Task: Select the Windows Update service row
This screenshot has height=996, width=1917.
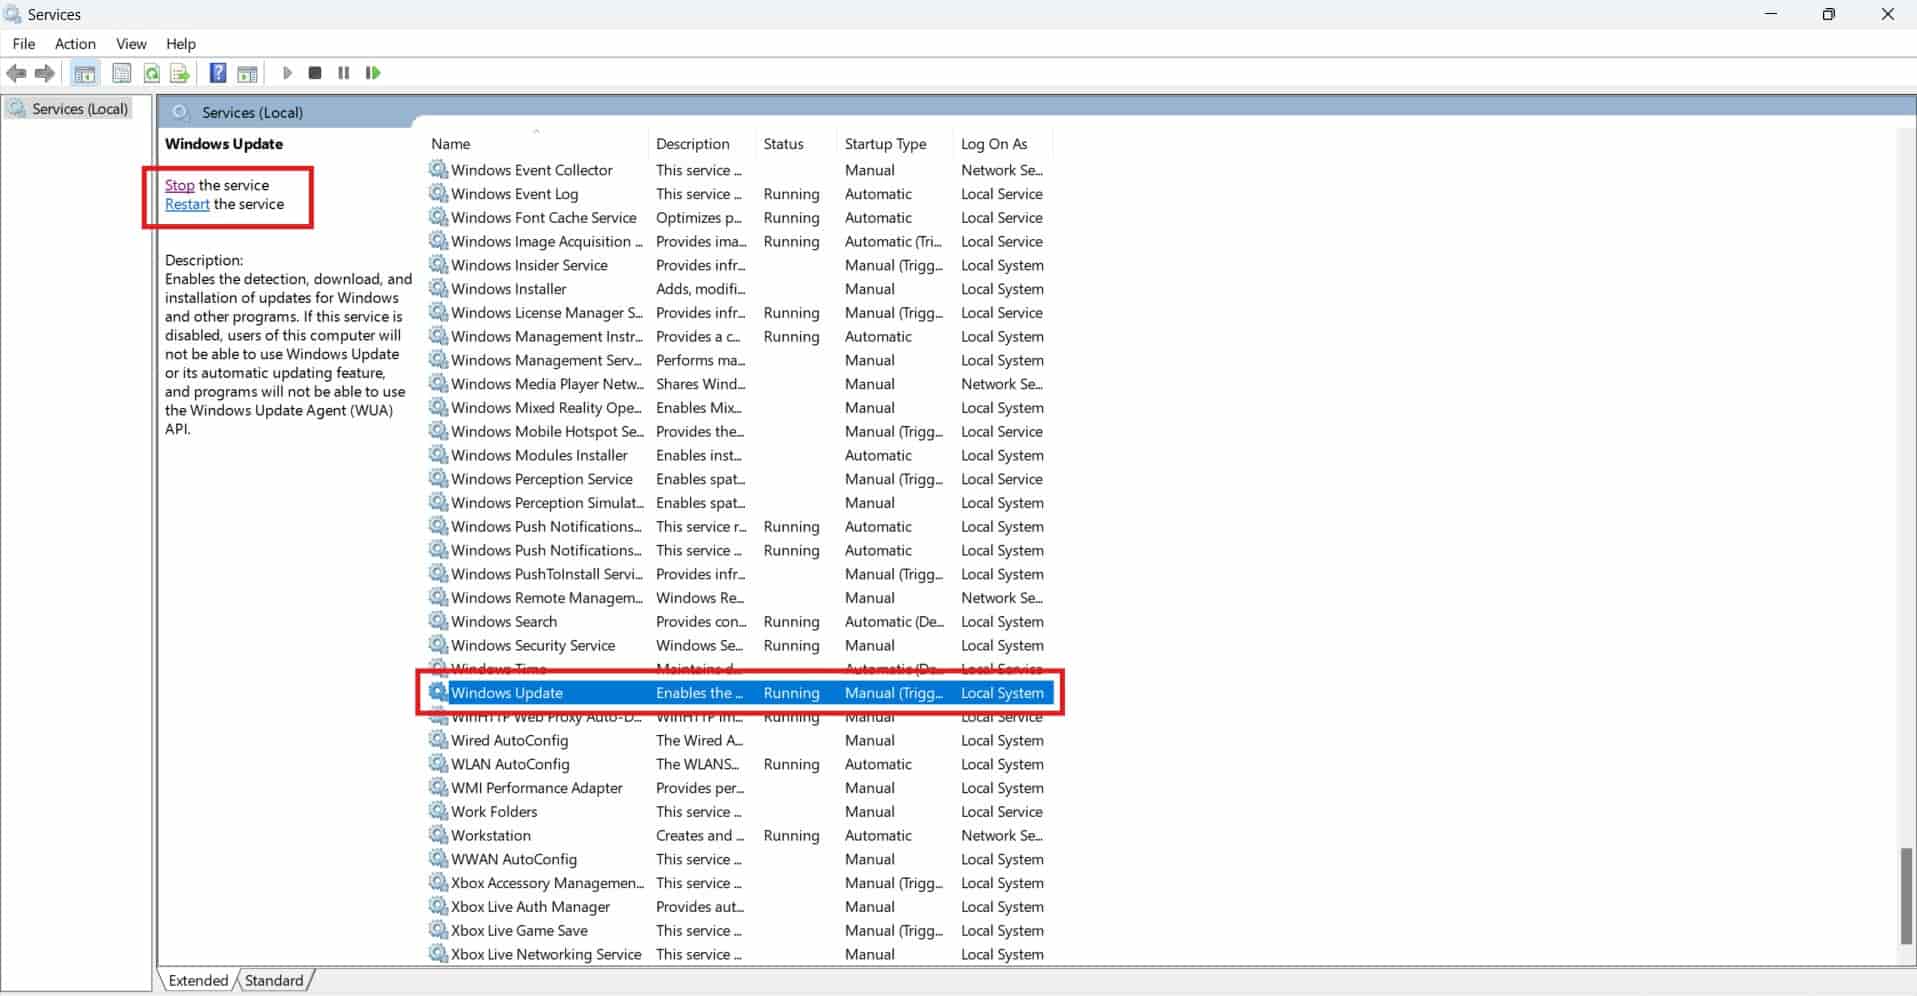Action: pos(740,692)
